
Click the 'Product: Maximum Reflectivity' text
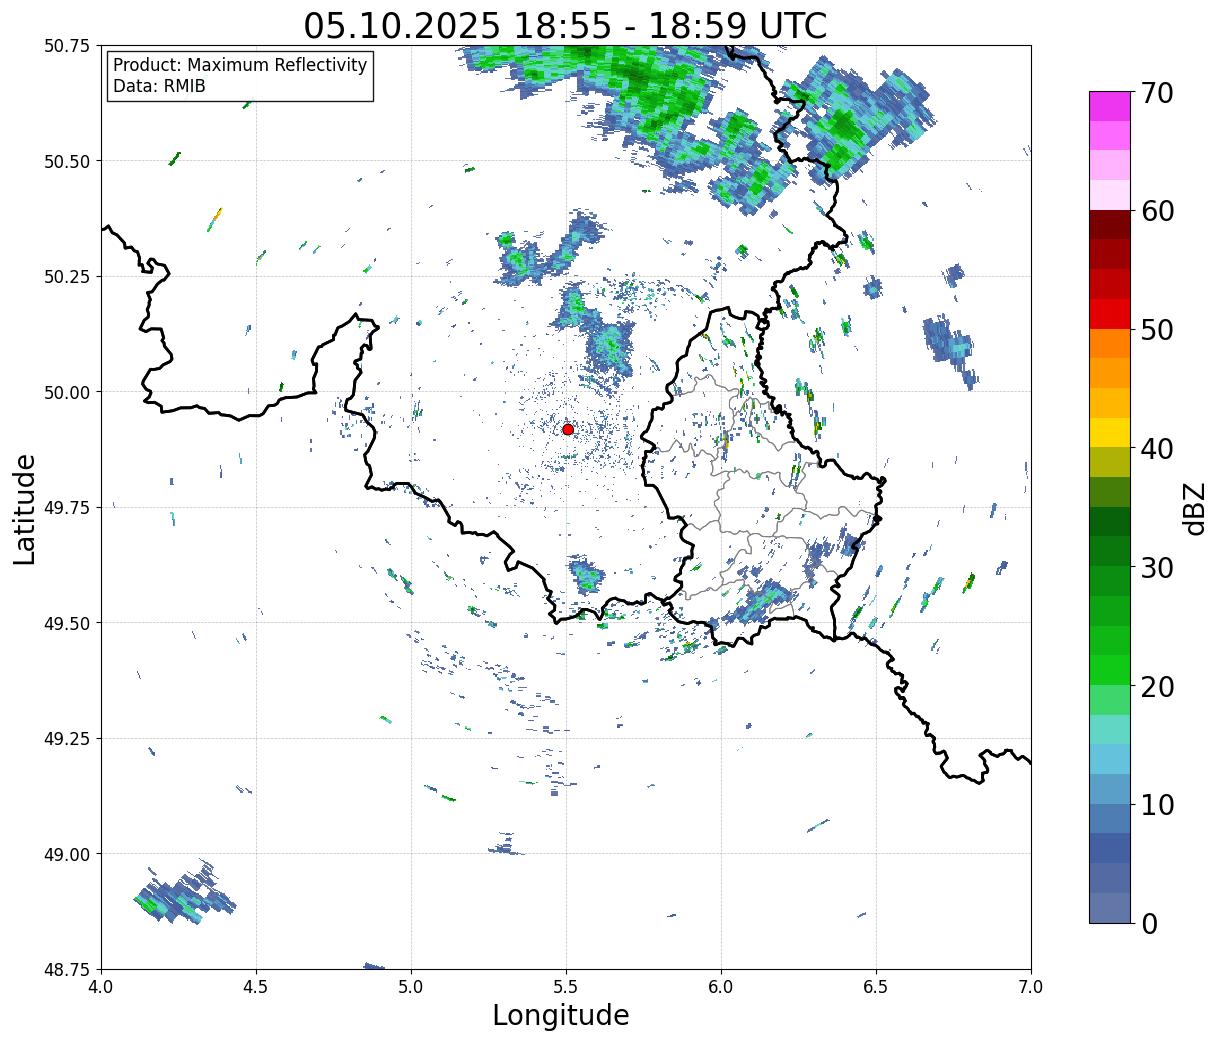pyautogui.click(x=240, y=65)
